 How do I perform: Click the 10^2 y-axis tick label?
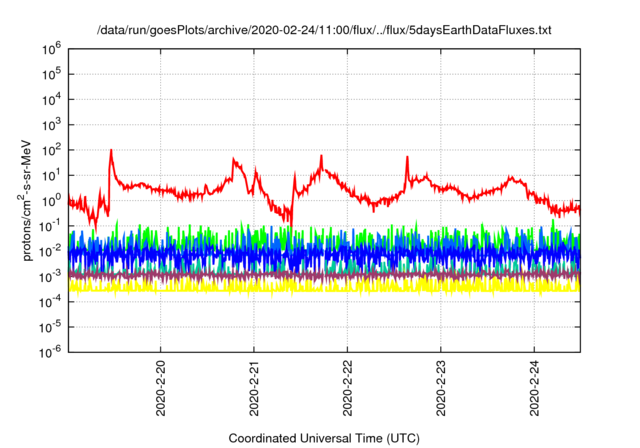point(51,150)
